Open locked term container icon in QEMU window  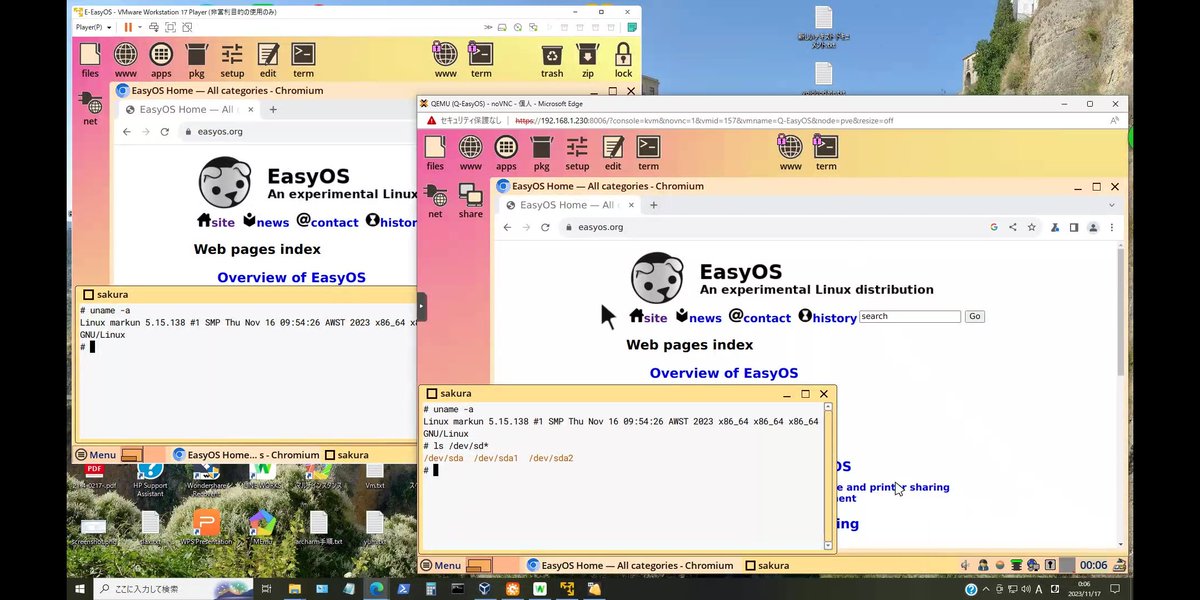826,153
